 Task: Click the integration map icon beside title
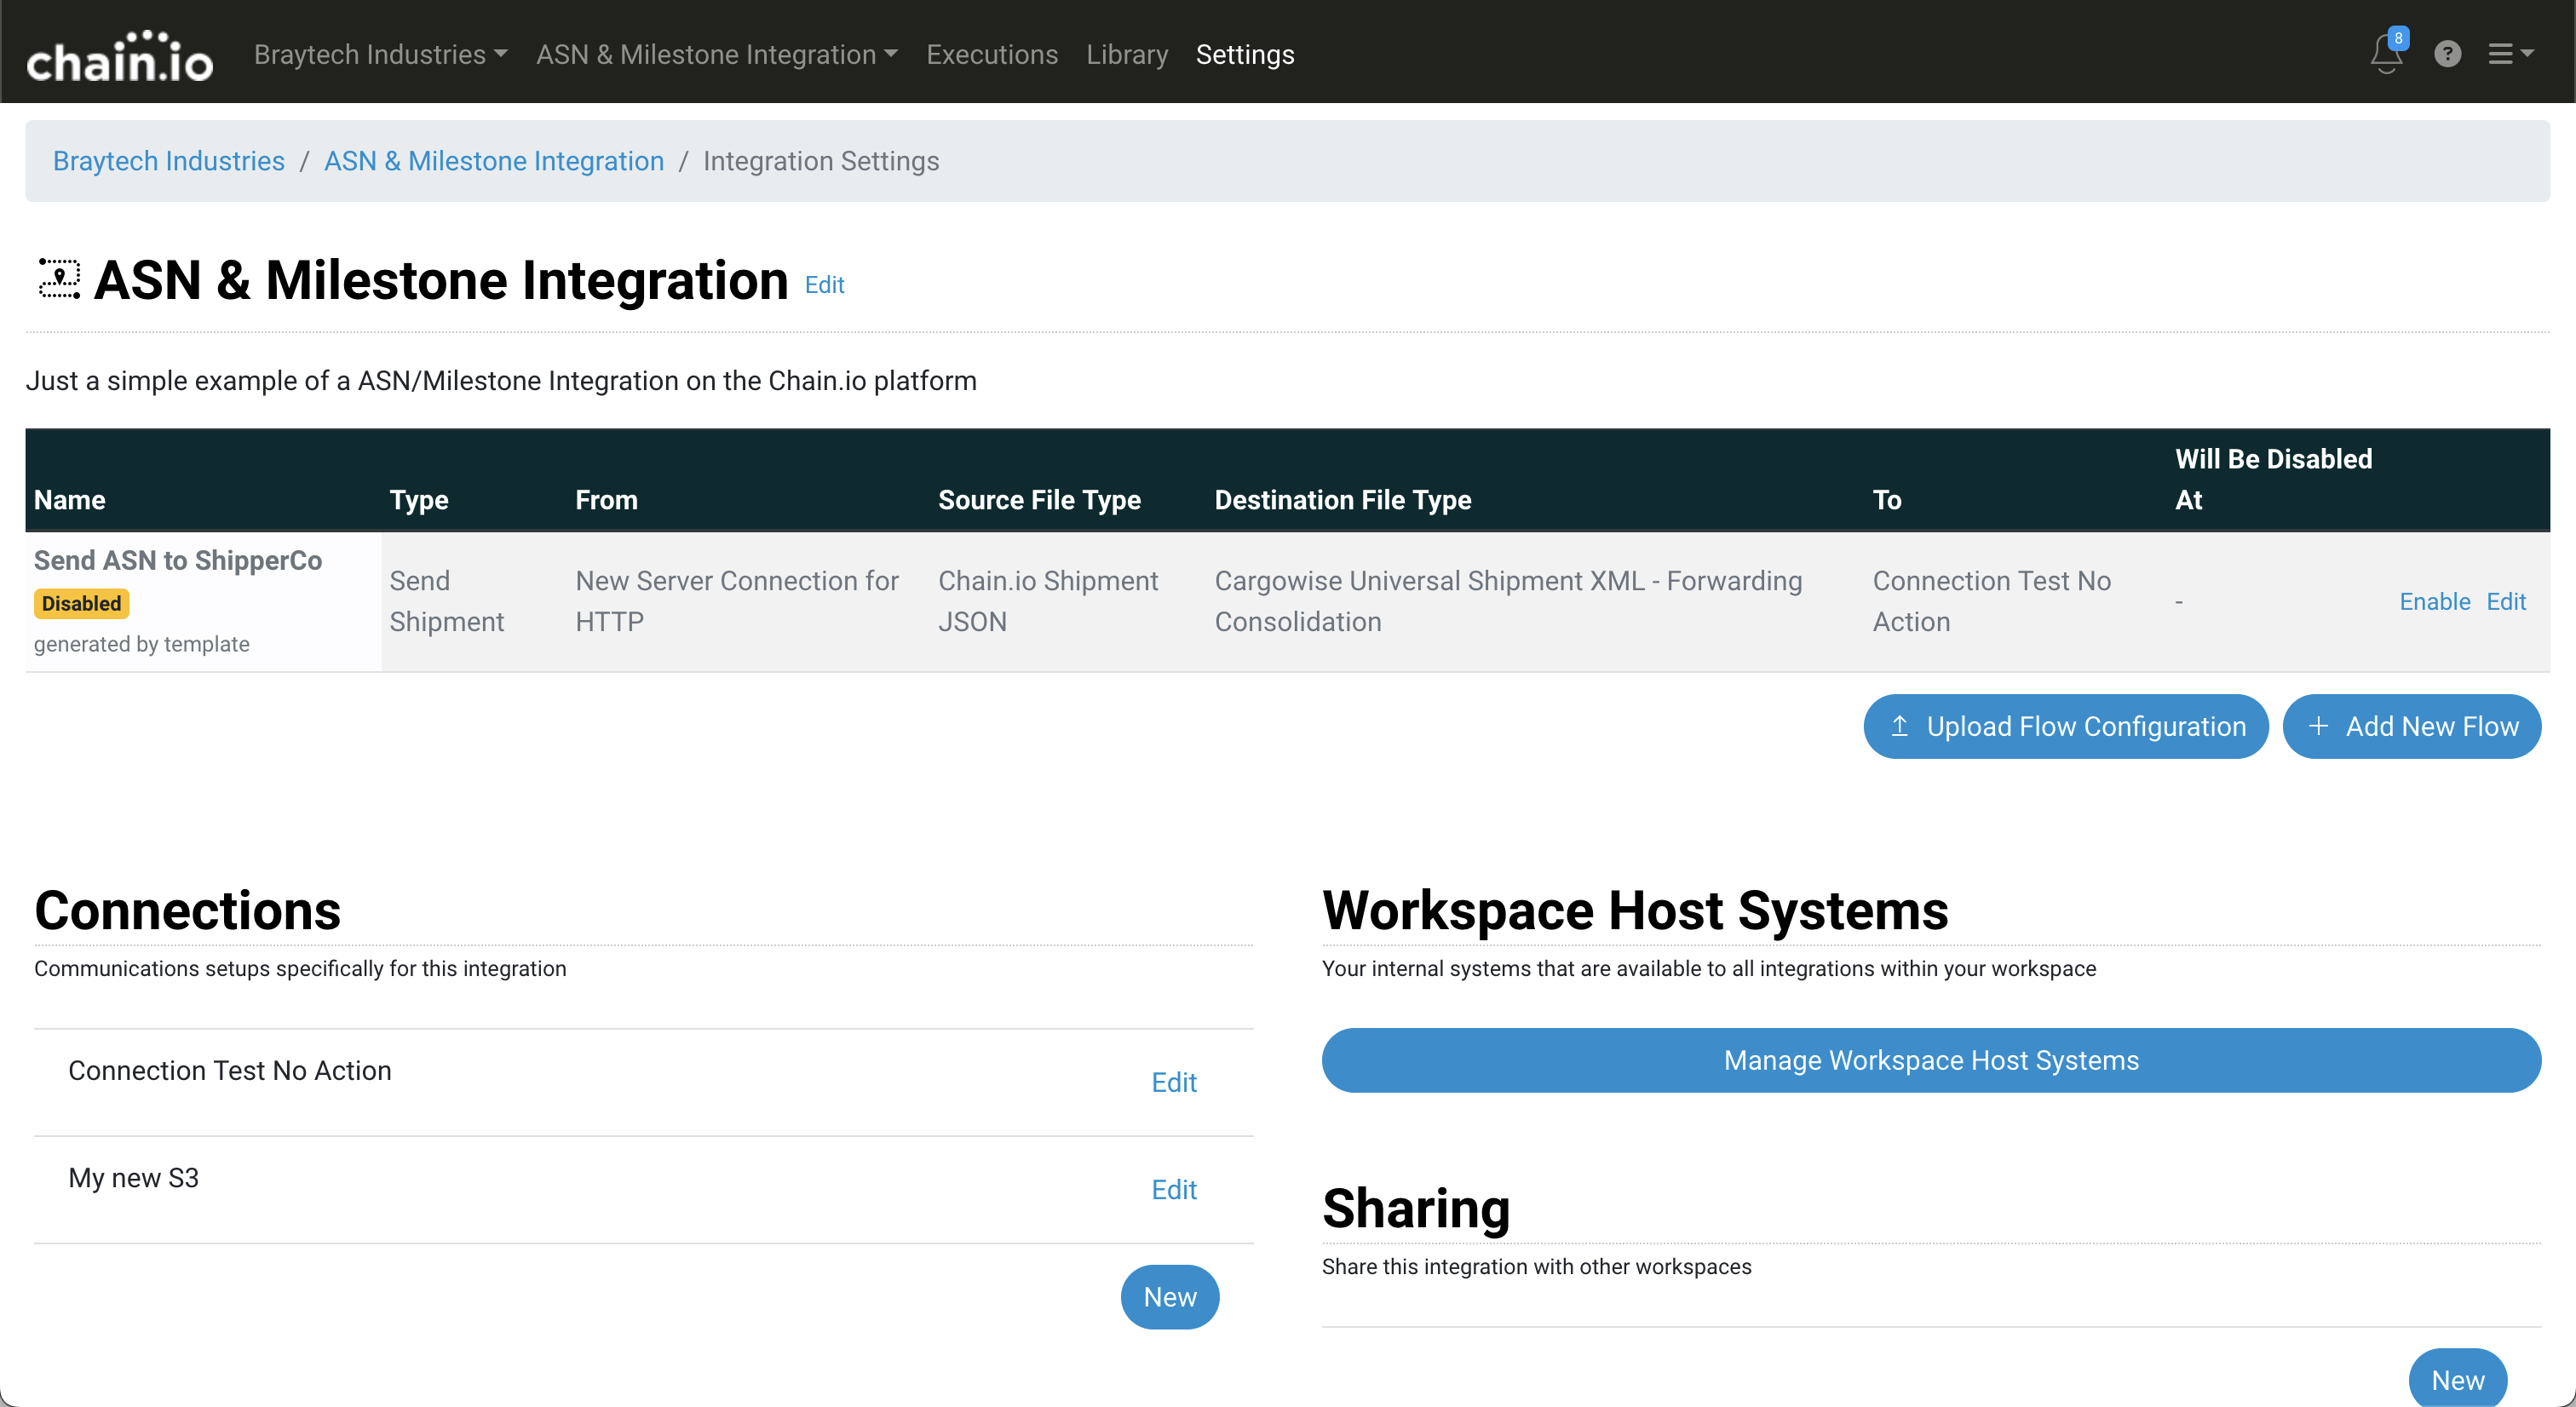click(x=59, y=279)
